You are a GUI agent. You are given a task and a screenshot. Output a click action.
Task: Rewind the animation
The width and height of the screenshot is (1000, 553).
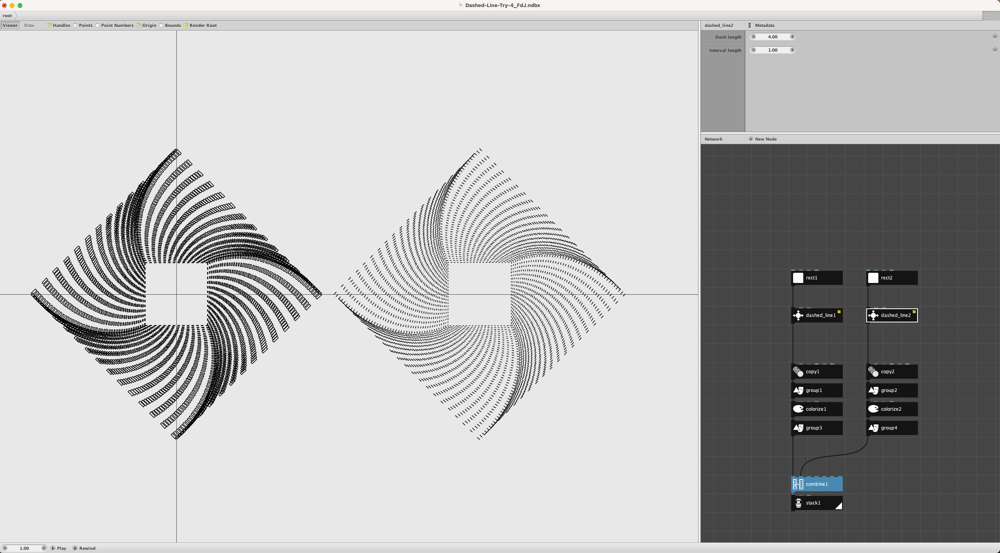(84, 548)
